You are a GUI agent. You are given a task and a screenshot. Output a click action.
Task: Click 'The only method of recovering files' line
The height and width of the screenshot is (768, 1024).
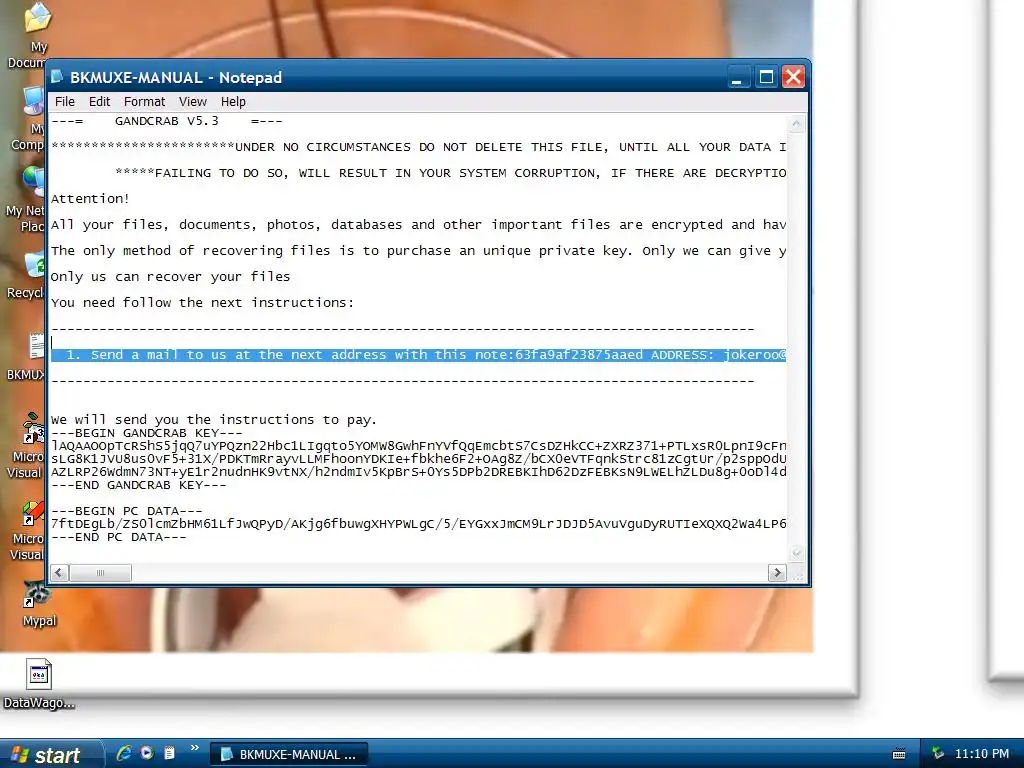(419, 251)
